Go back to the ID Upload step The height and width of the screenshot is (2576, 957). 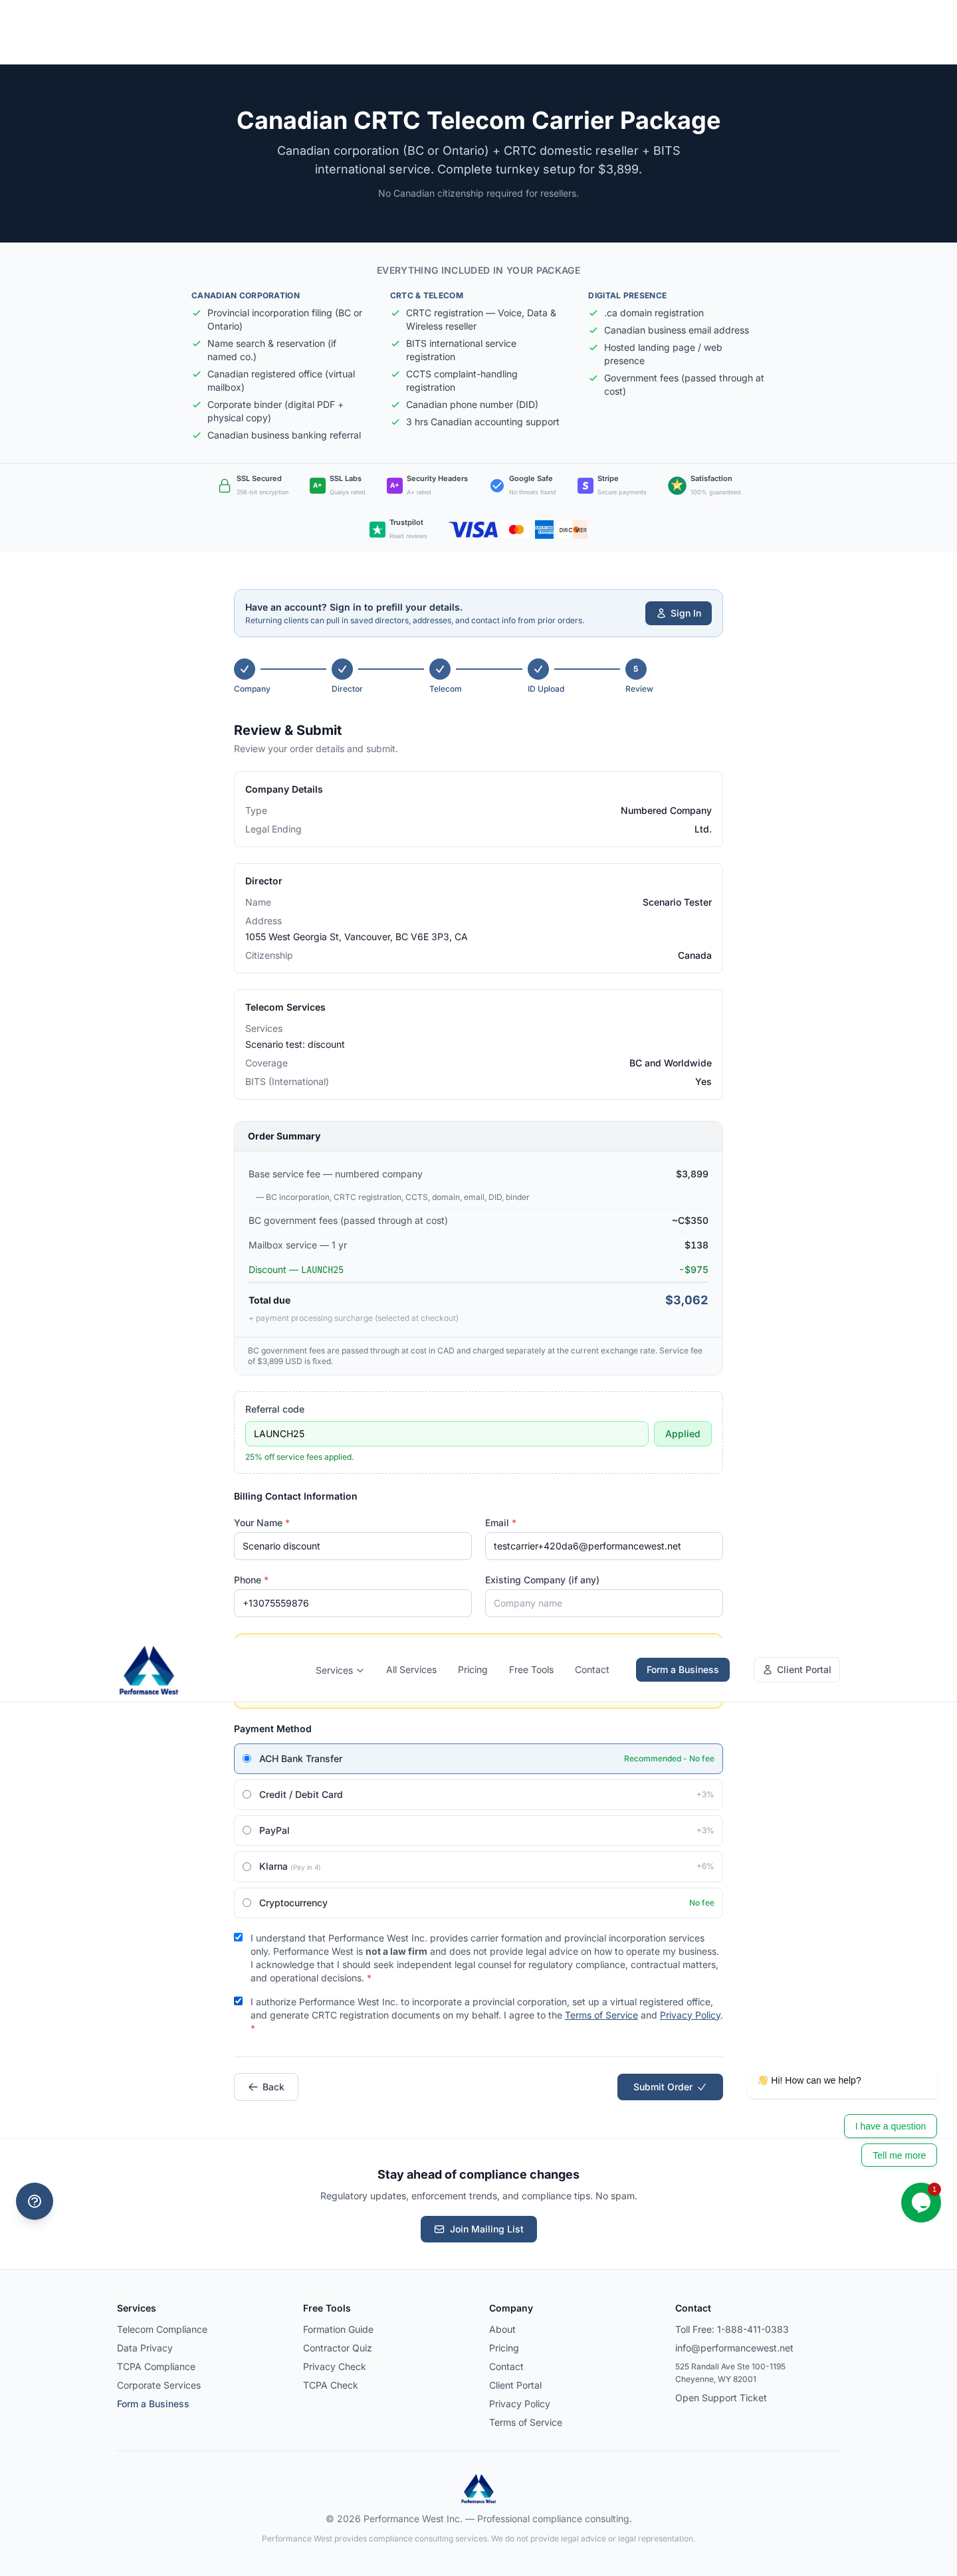pos(538,669)
